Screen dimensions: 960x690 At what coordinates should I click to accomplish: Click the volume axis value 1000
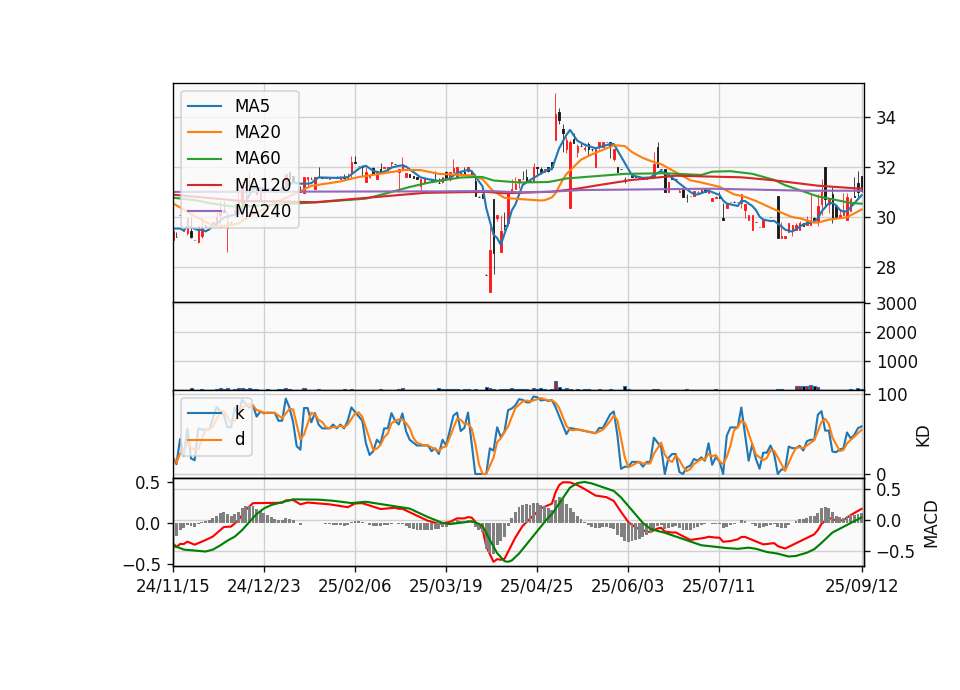[896, 362]
